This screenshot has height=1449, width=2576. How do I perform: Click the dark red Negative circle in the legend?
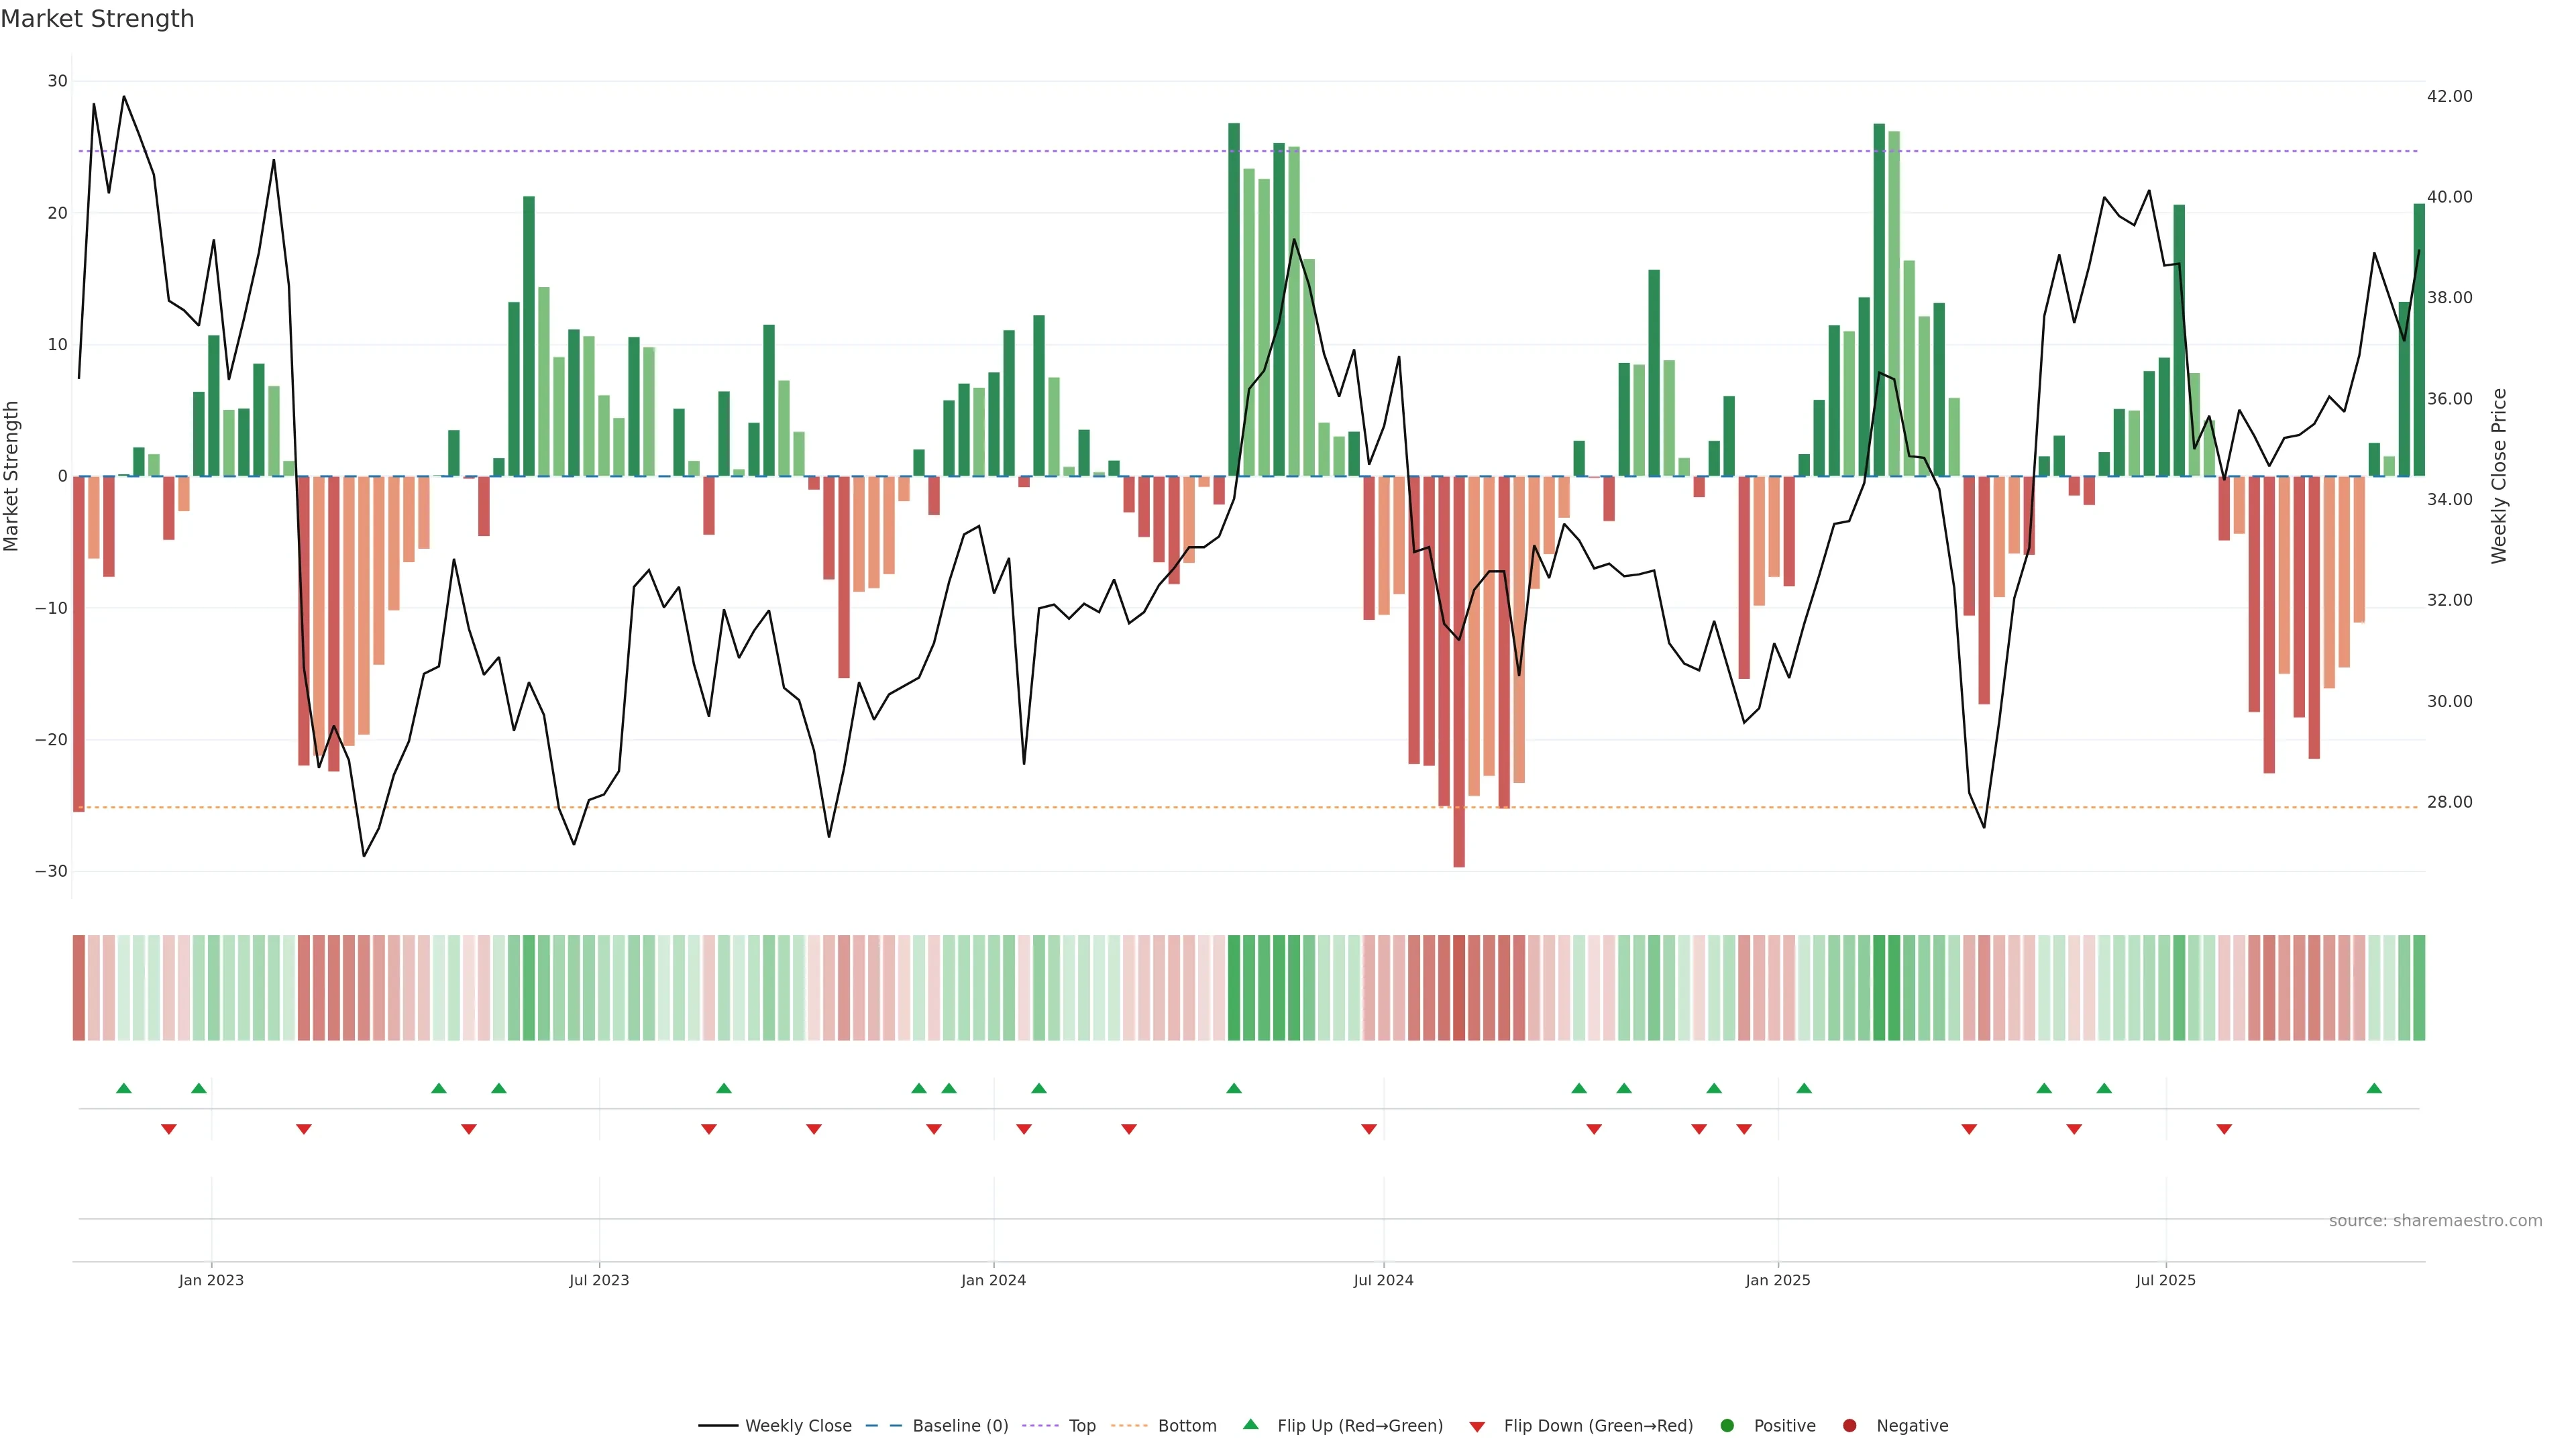click(x=1849, y=1426)
